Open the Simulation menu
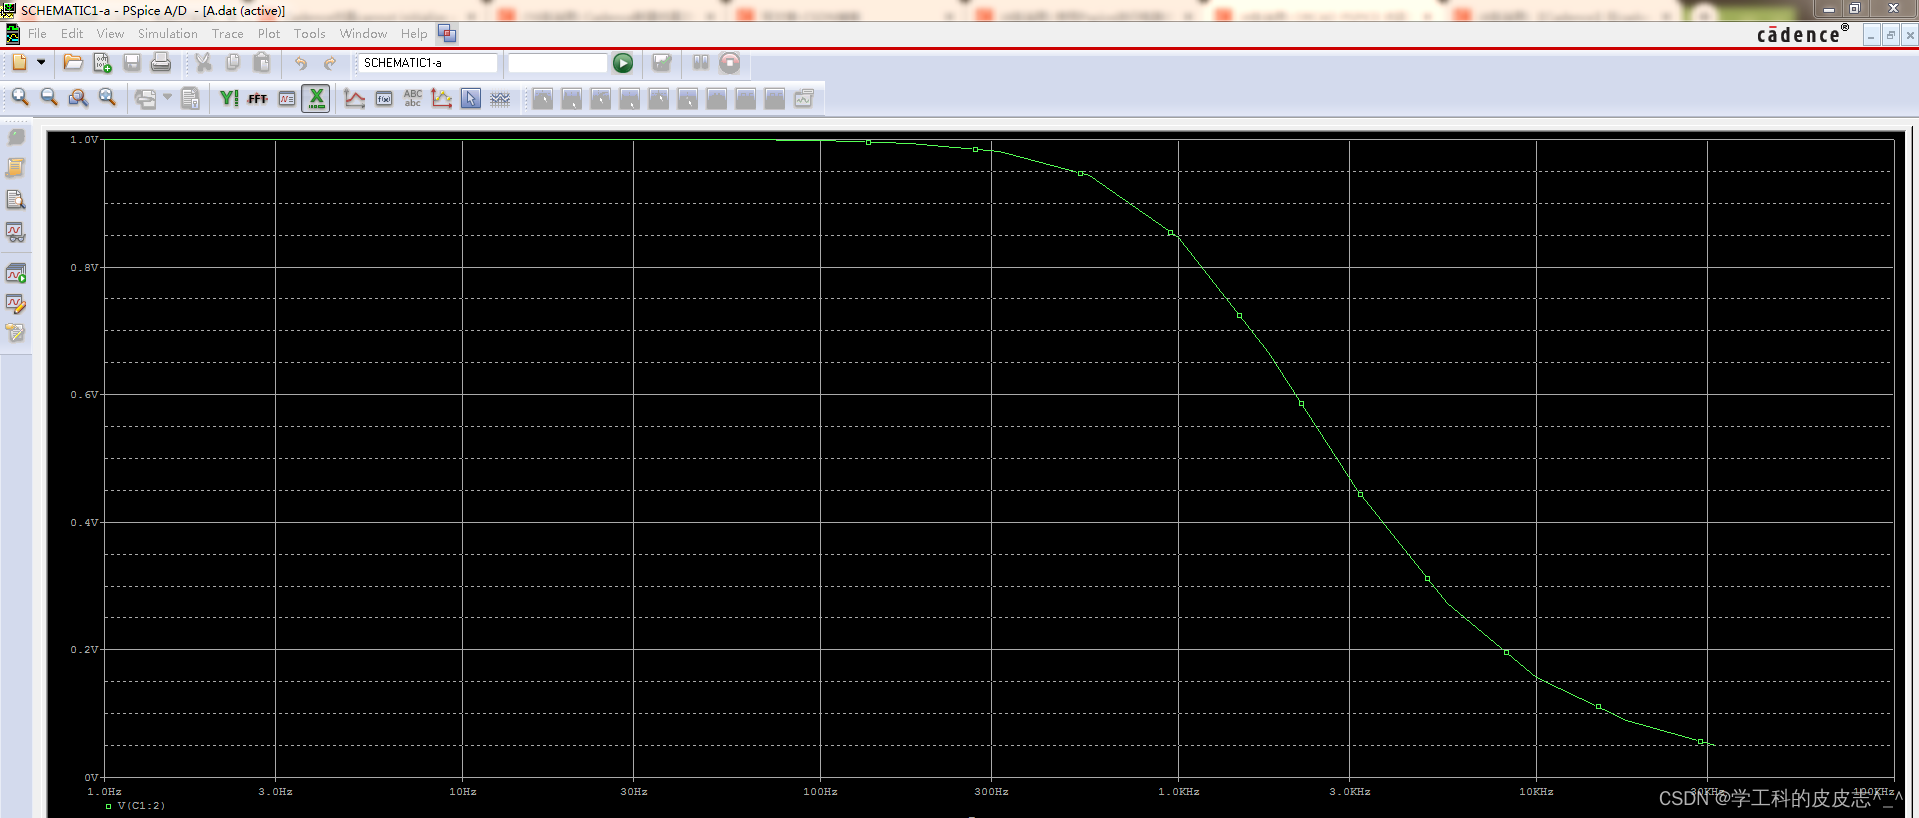 (x=167, y=33)
